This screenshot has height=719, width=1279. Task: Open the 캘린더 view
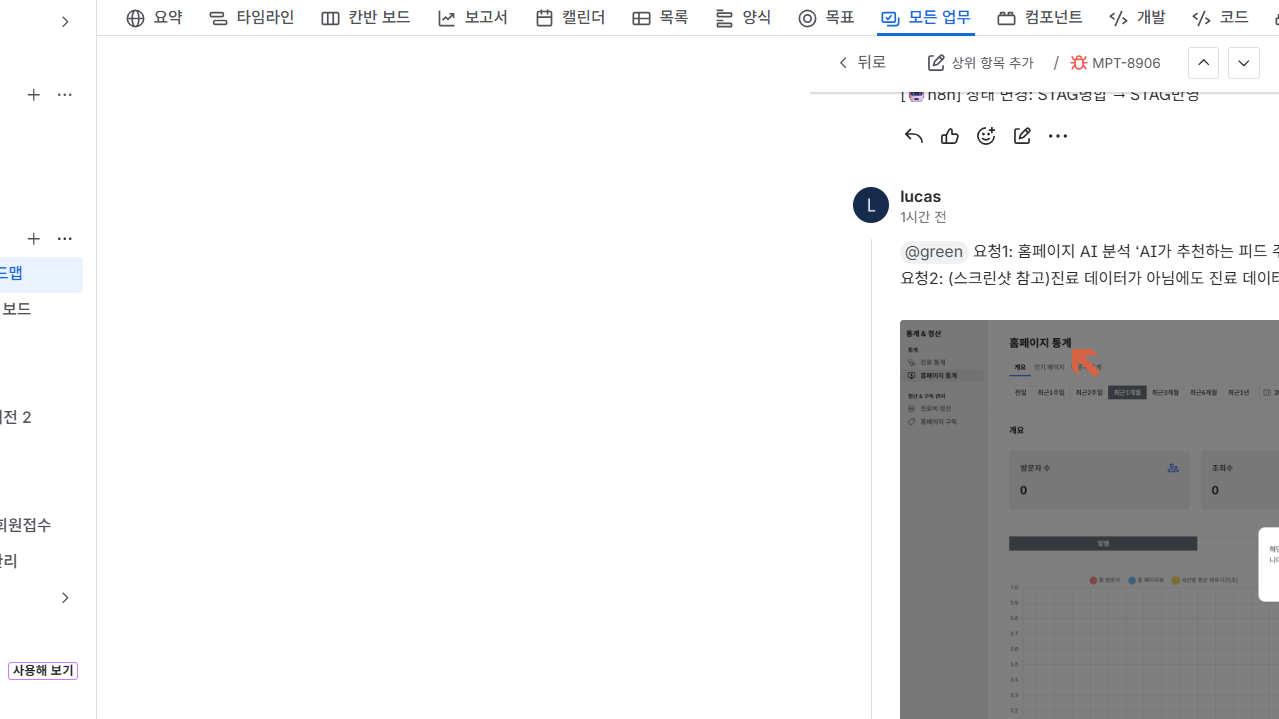click(569, 17)
